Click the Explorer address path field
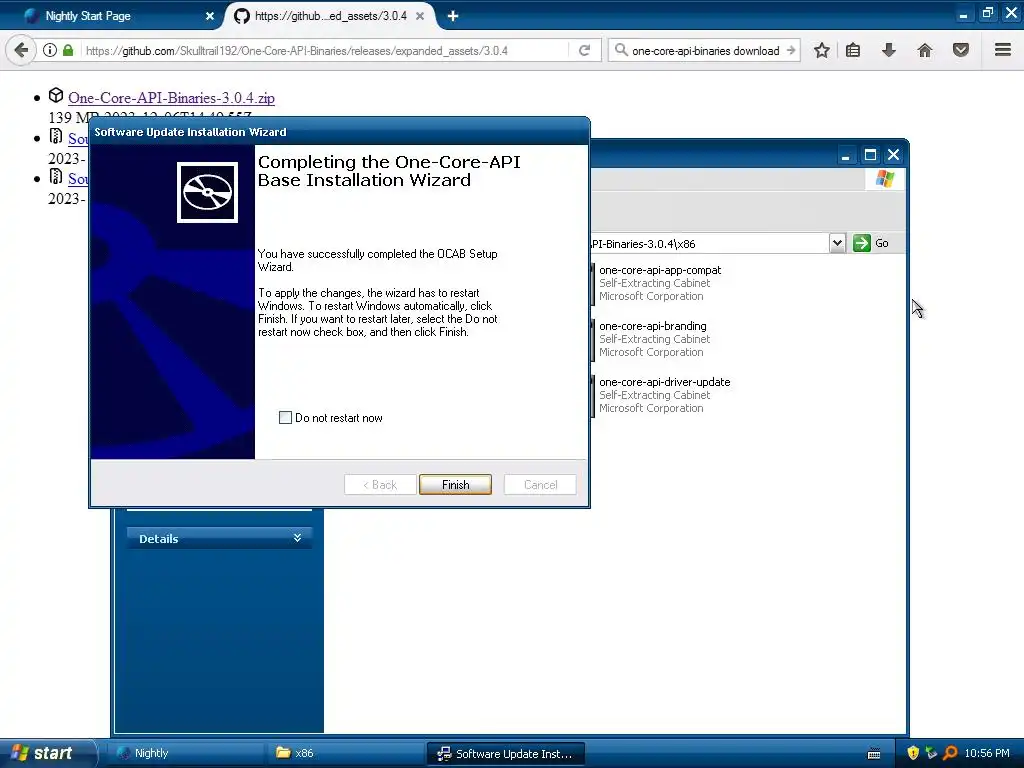Screen dimensions: 1024x768 click(708, 244)
